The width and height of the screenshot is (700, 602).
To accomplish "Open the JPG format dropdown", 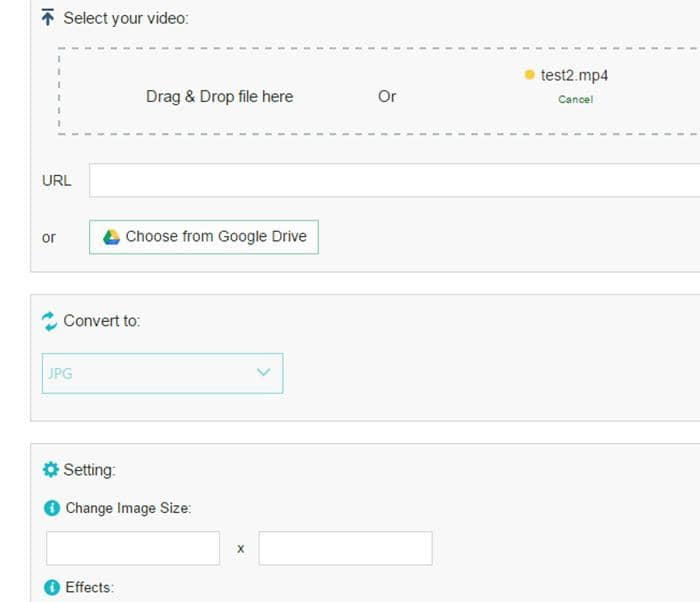I will point(162,373).
